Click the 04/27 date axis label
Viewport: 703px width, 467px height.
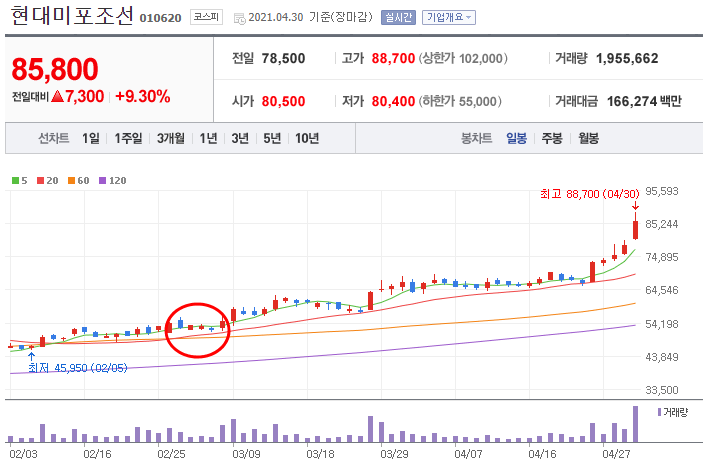pos(616,454)
